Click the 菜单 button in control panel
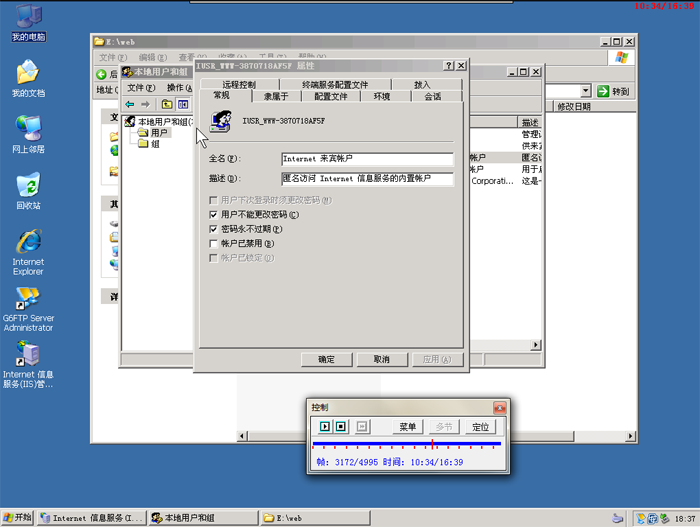The width and height of the screenshot is (700, 527). tap(408, 427)
